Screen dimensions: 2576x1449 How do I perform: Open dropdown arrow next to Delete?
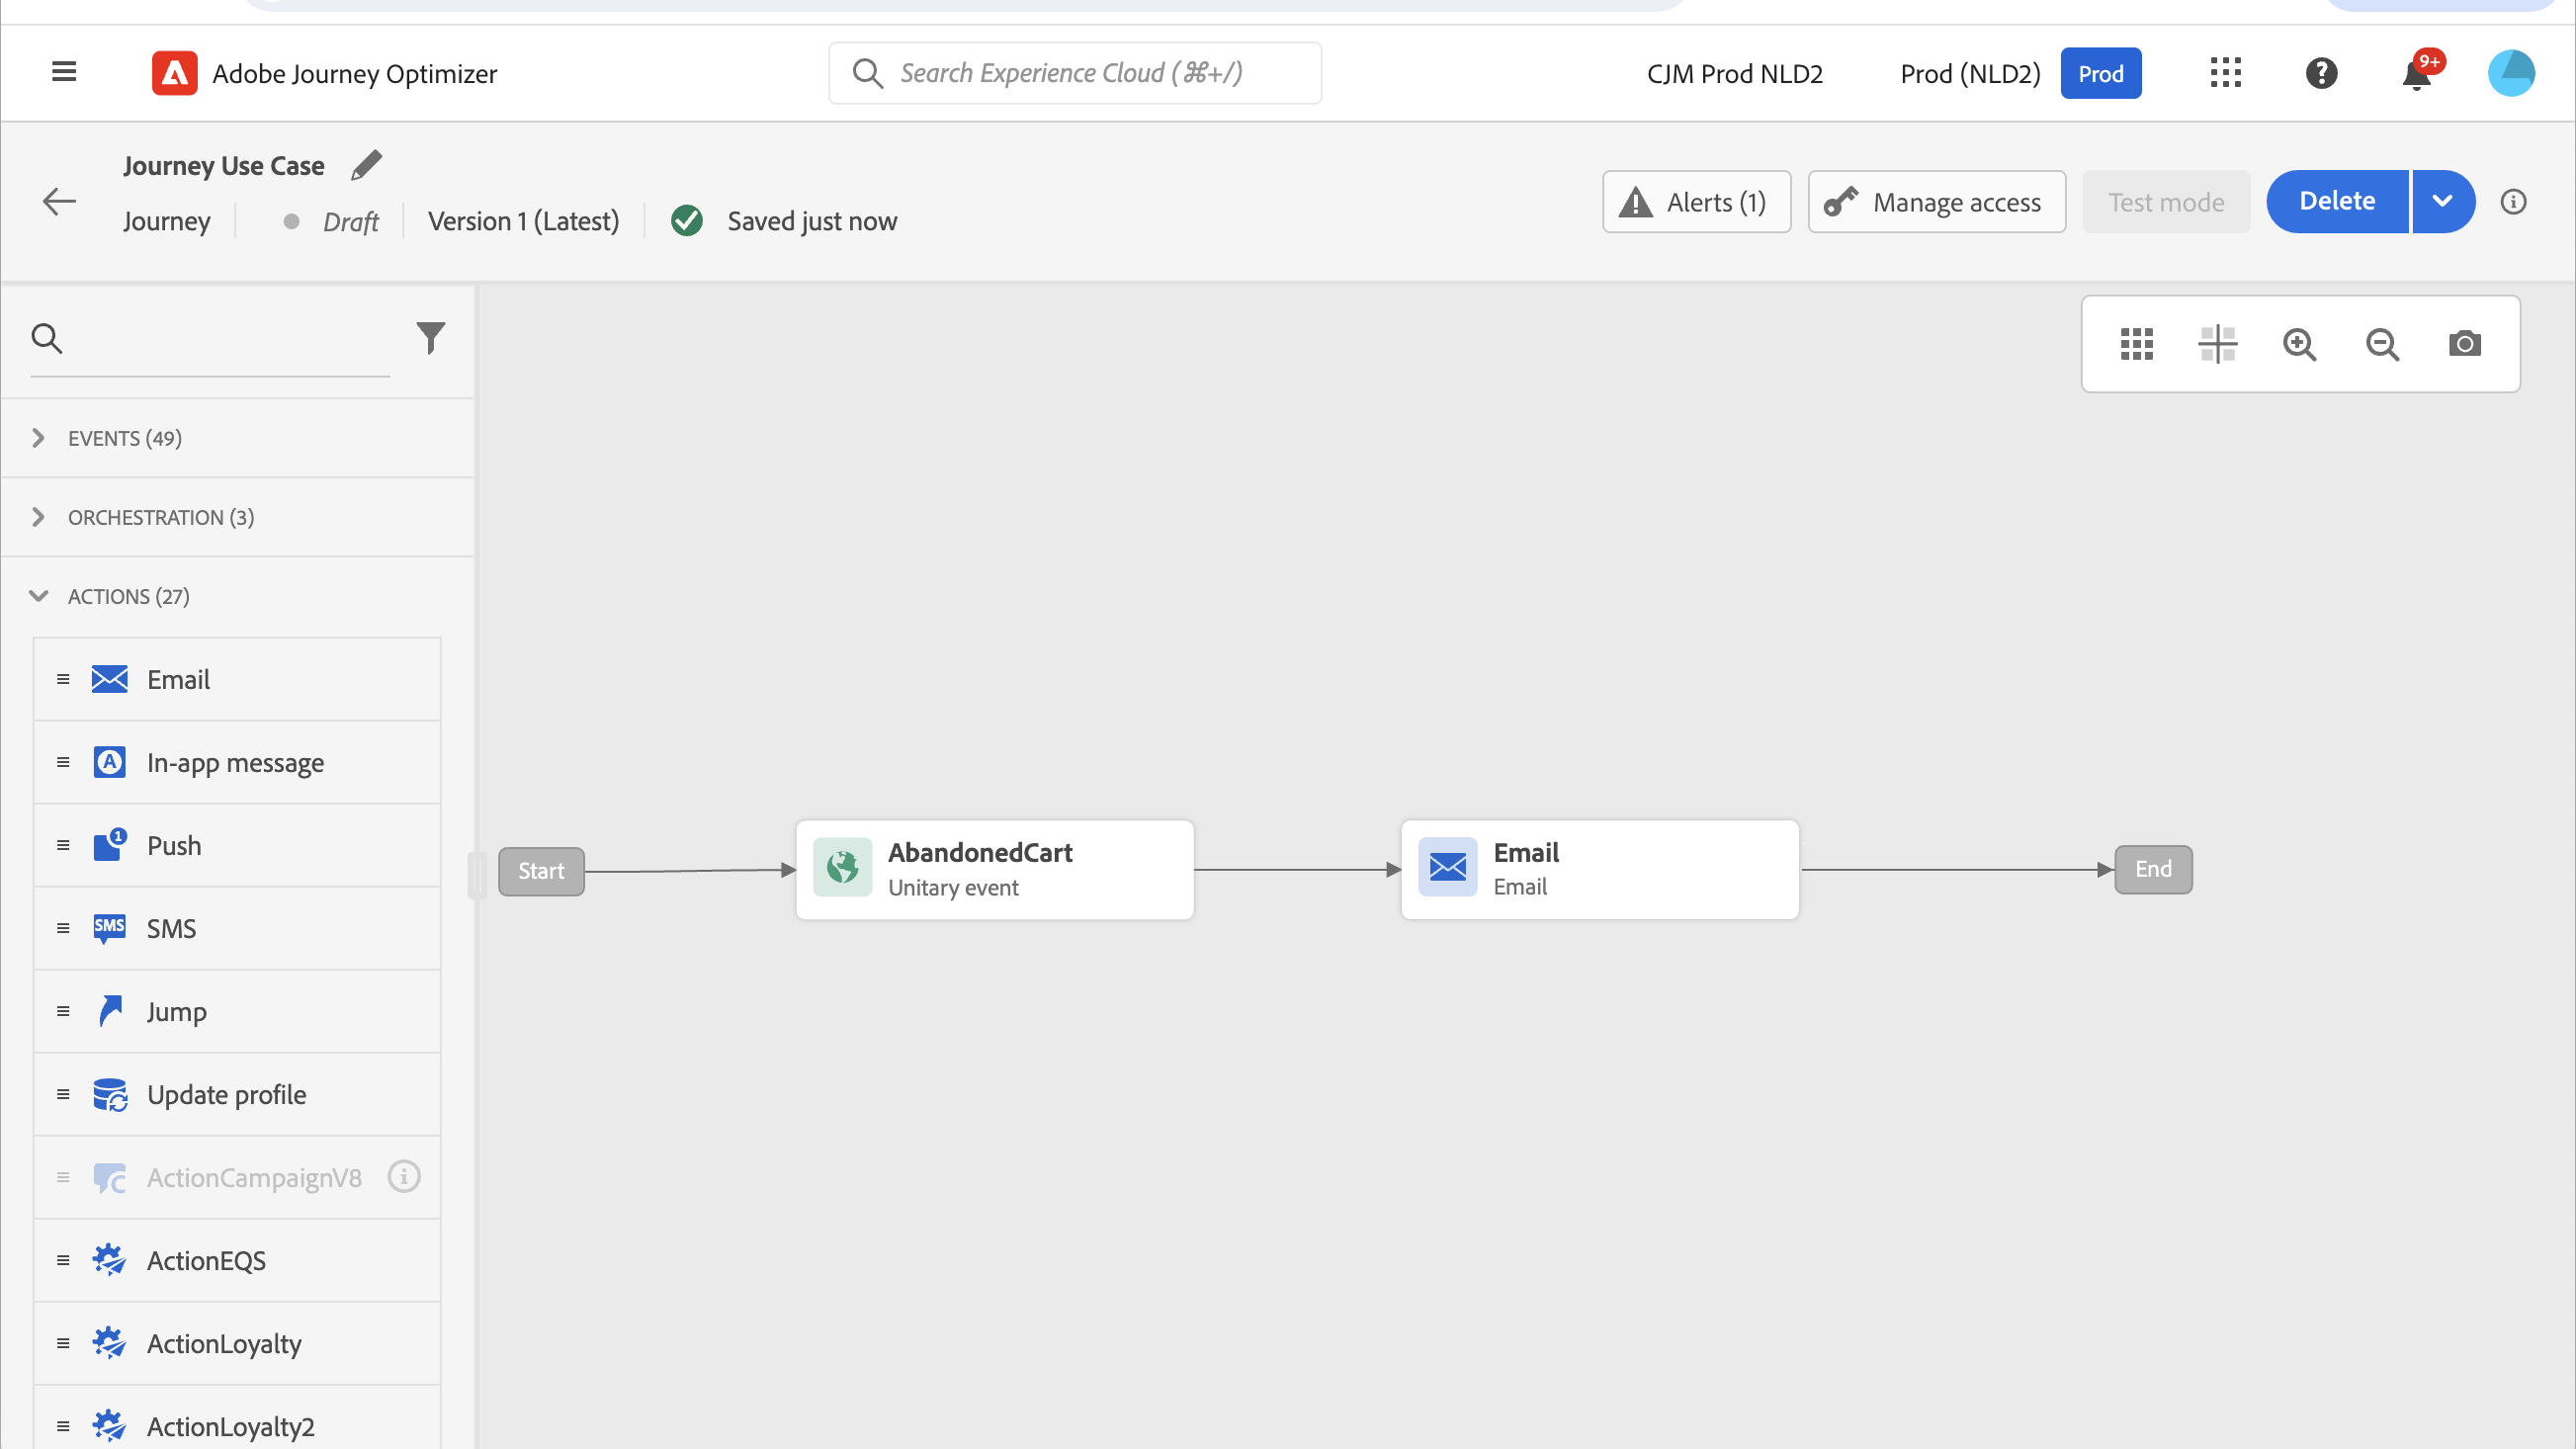[2442, 202]
